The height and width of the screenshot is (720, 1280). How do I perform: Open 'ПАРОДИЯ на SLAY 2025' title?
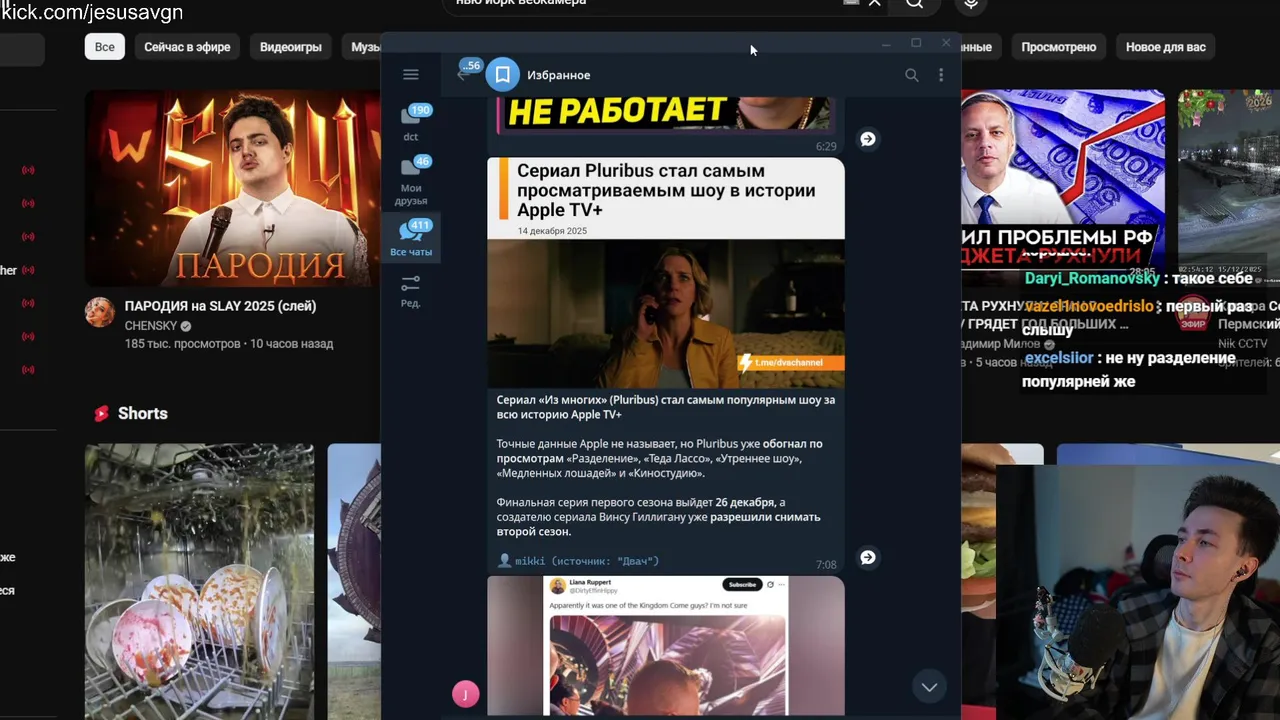pyautogui.click(x=220, y=306)
